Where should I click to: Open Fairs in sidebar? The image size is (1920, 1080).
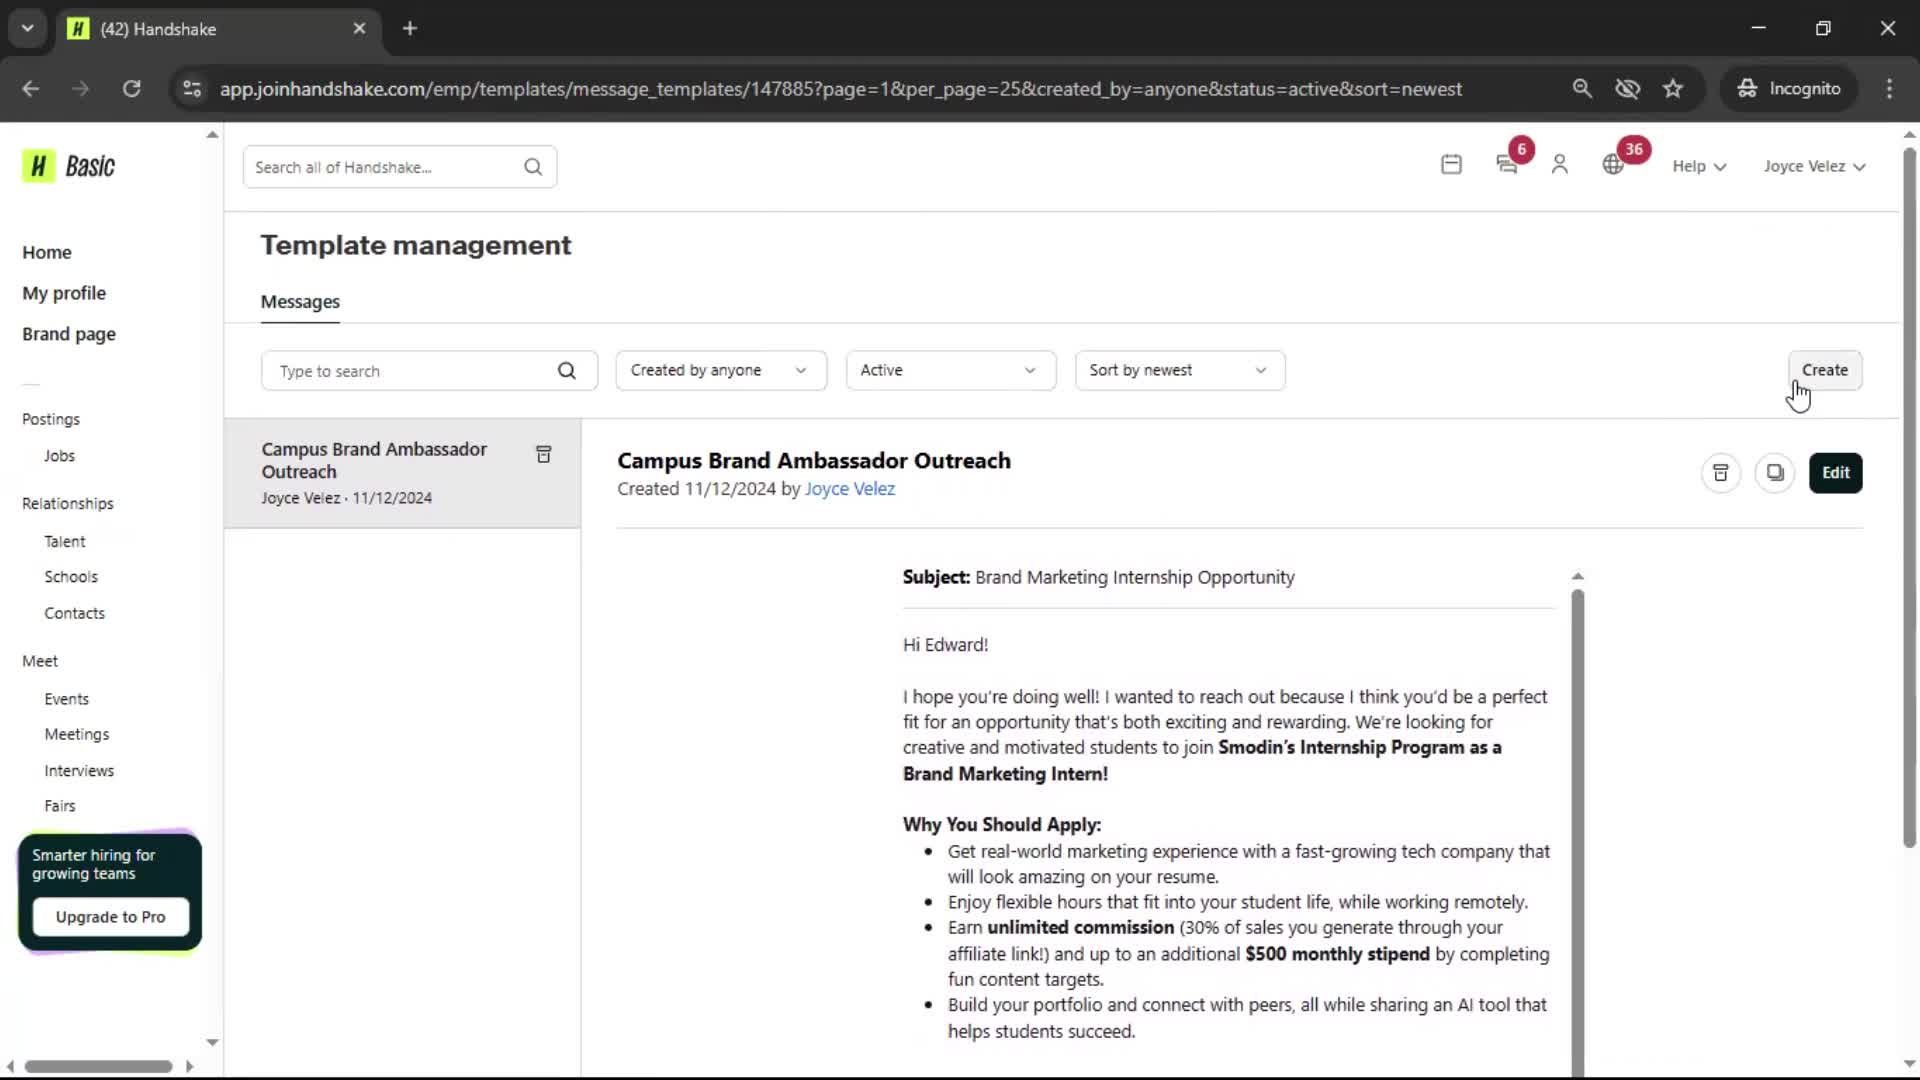[x=60, y=806]
